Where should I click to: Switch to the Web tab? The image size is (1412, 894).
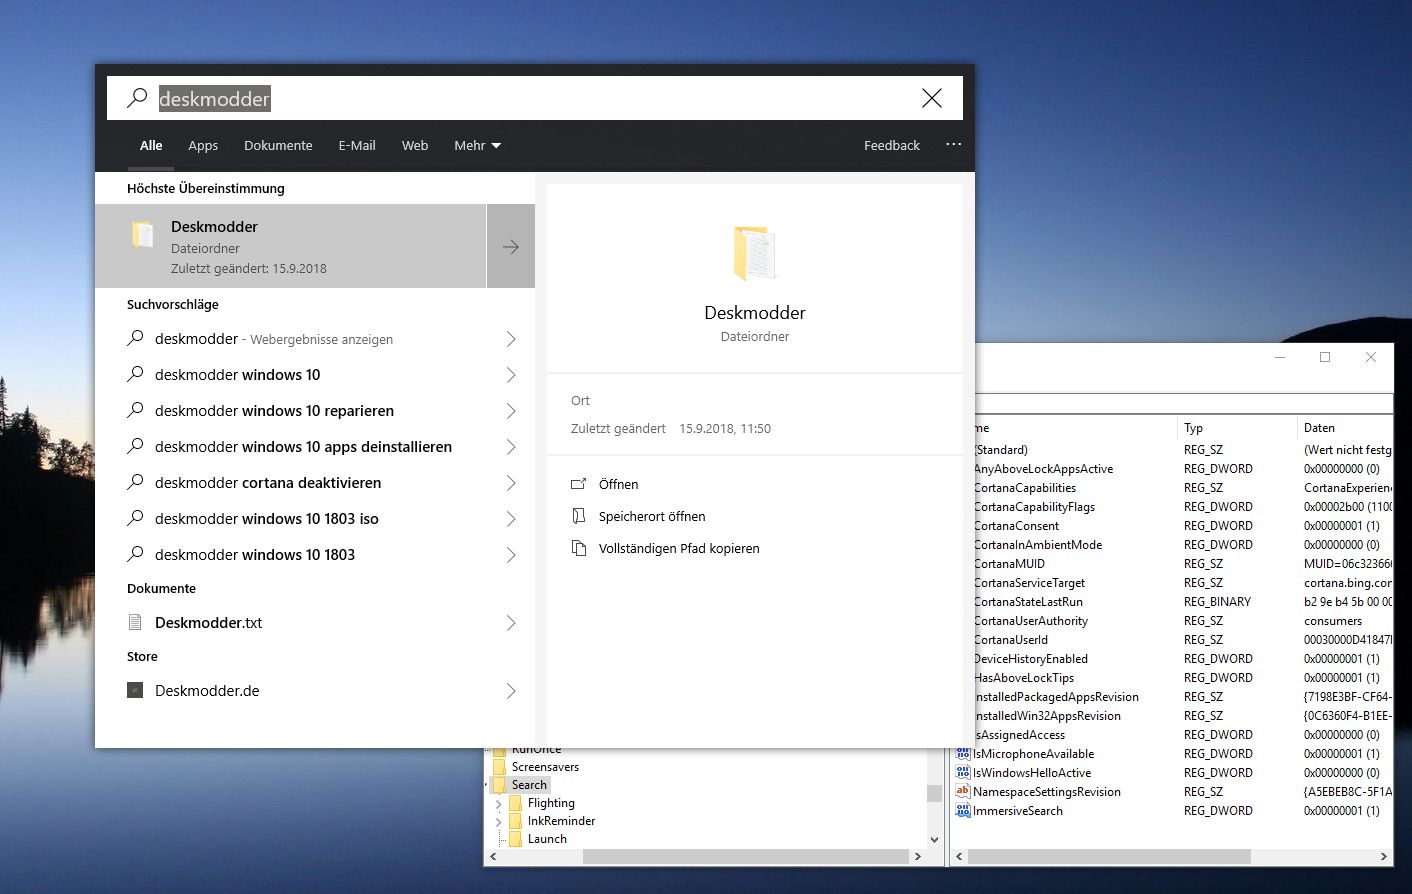pyautogui.click(x=415, y=145)
